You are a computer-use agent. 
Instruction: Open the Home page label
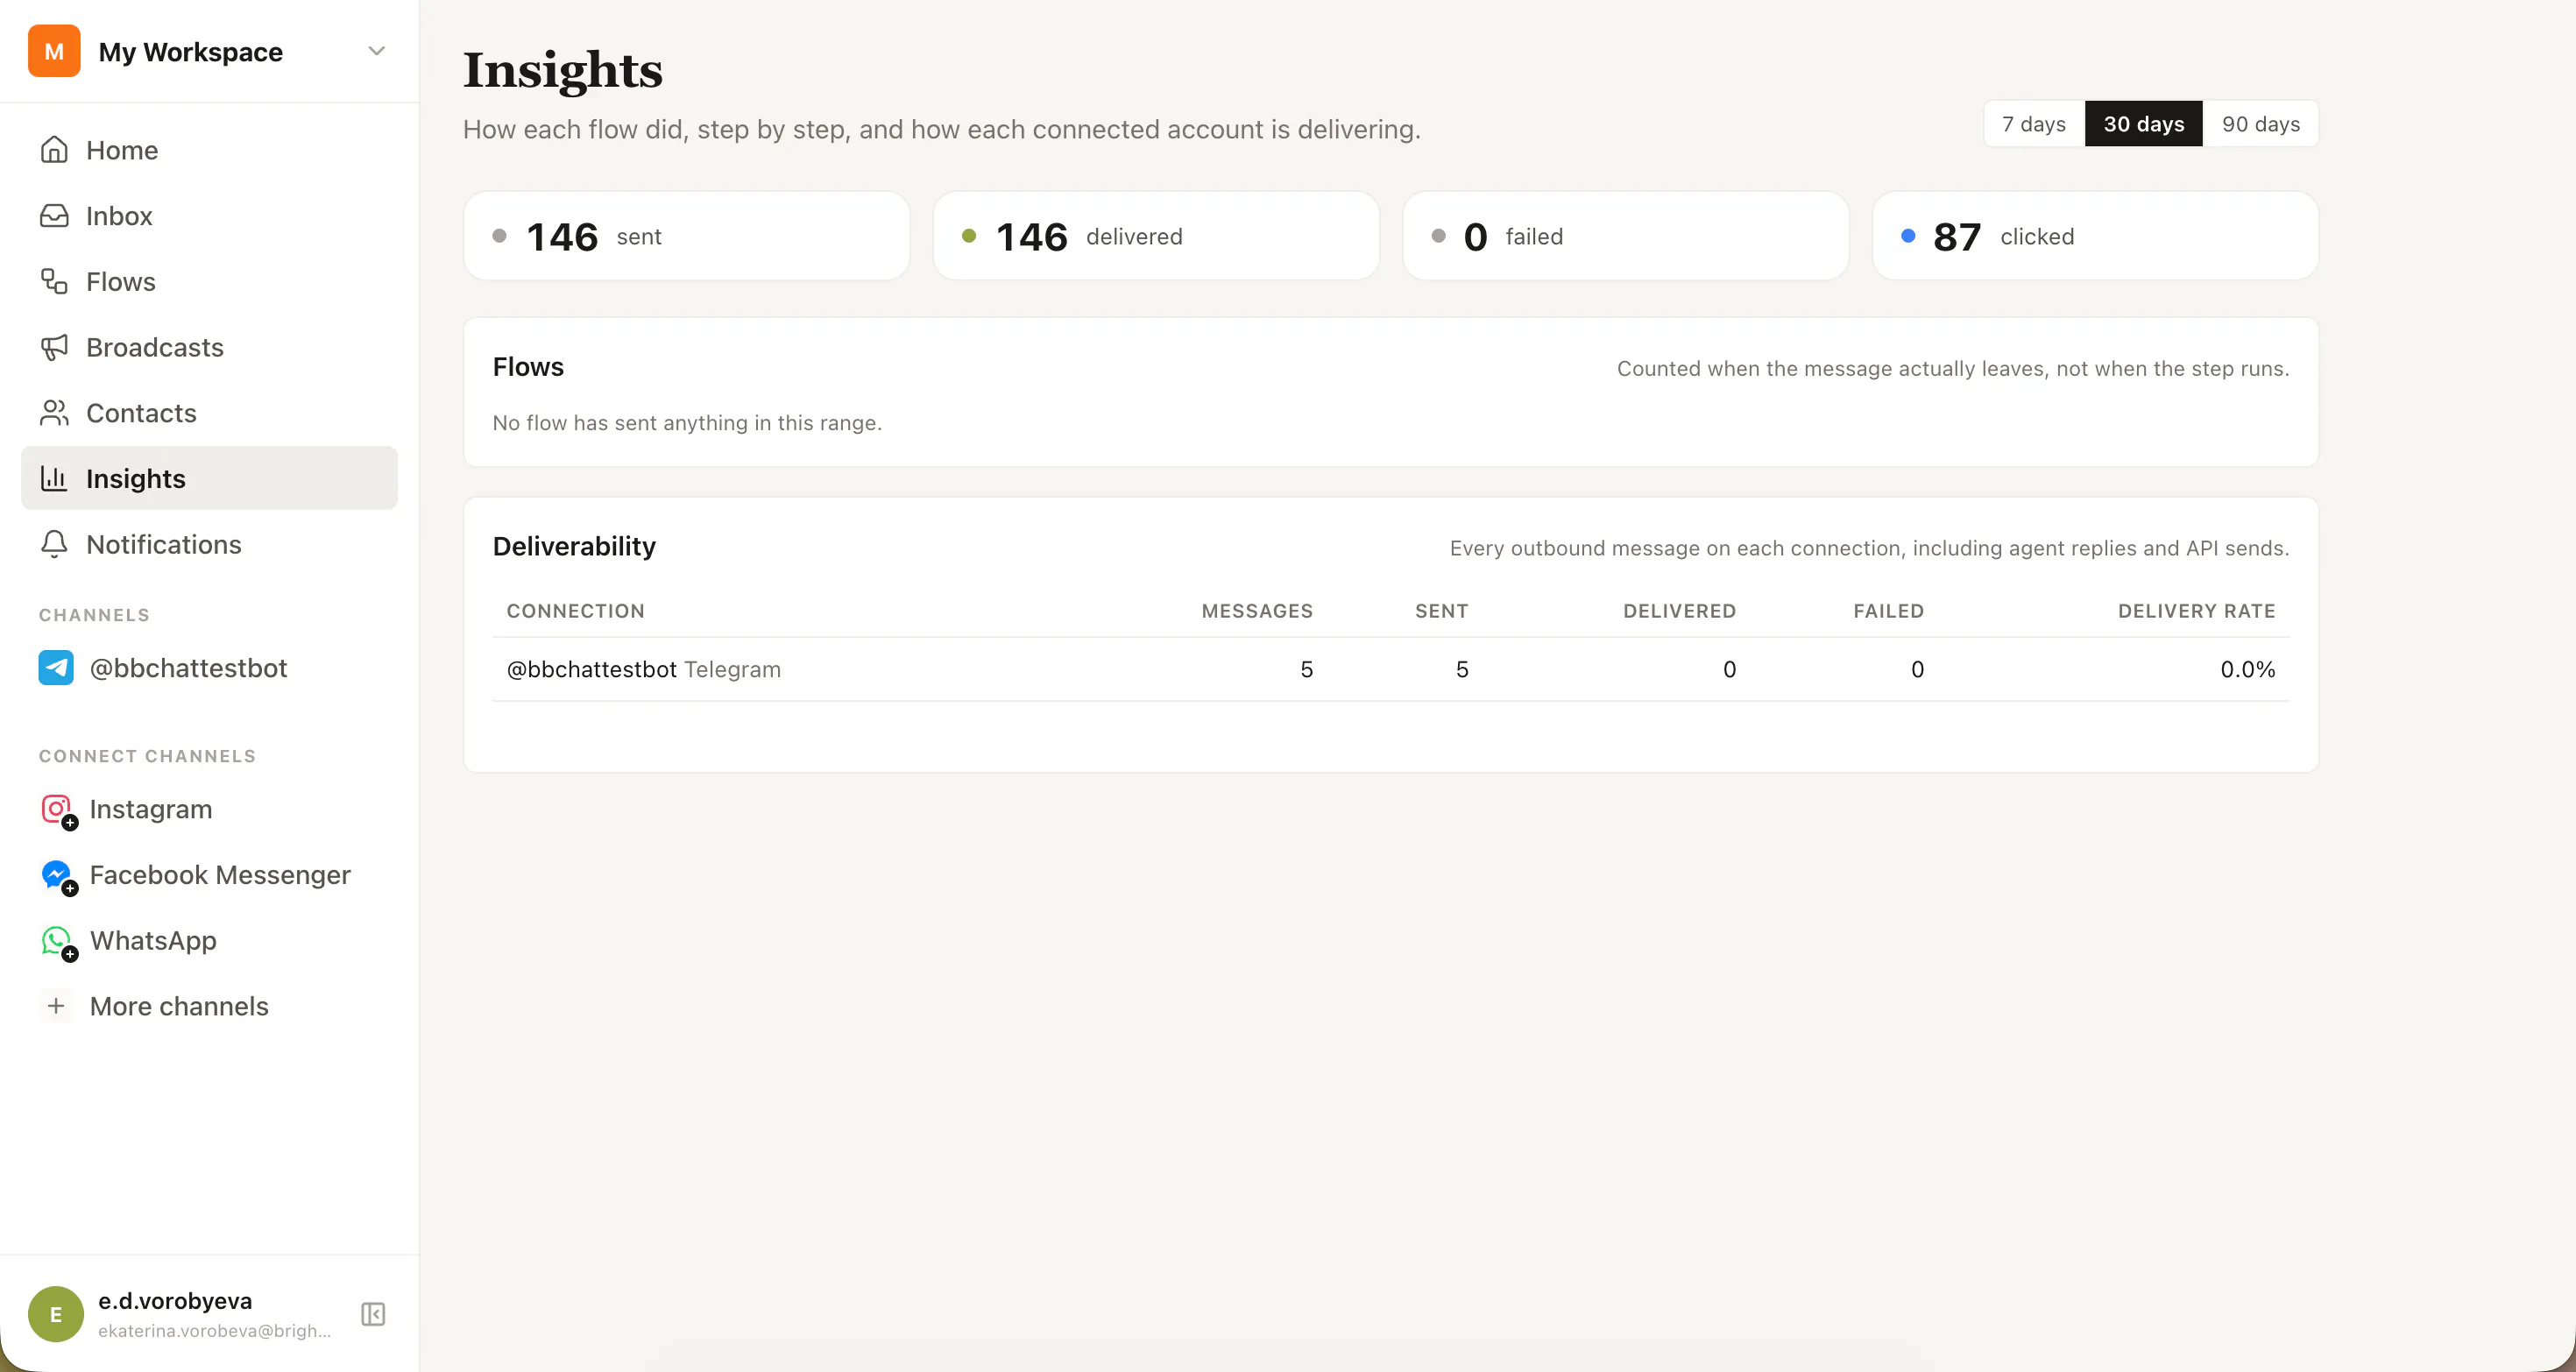[x=122, y=150]
